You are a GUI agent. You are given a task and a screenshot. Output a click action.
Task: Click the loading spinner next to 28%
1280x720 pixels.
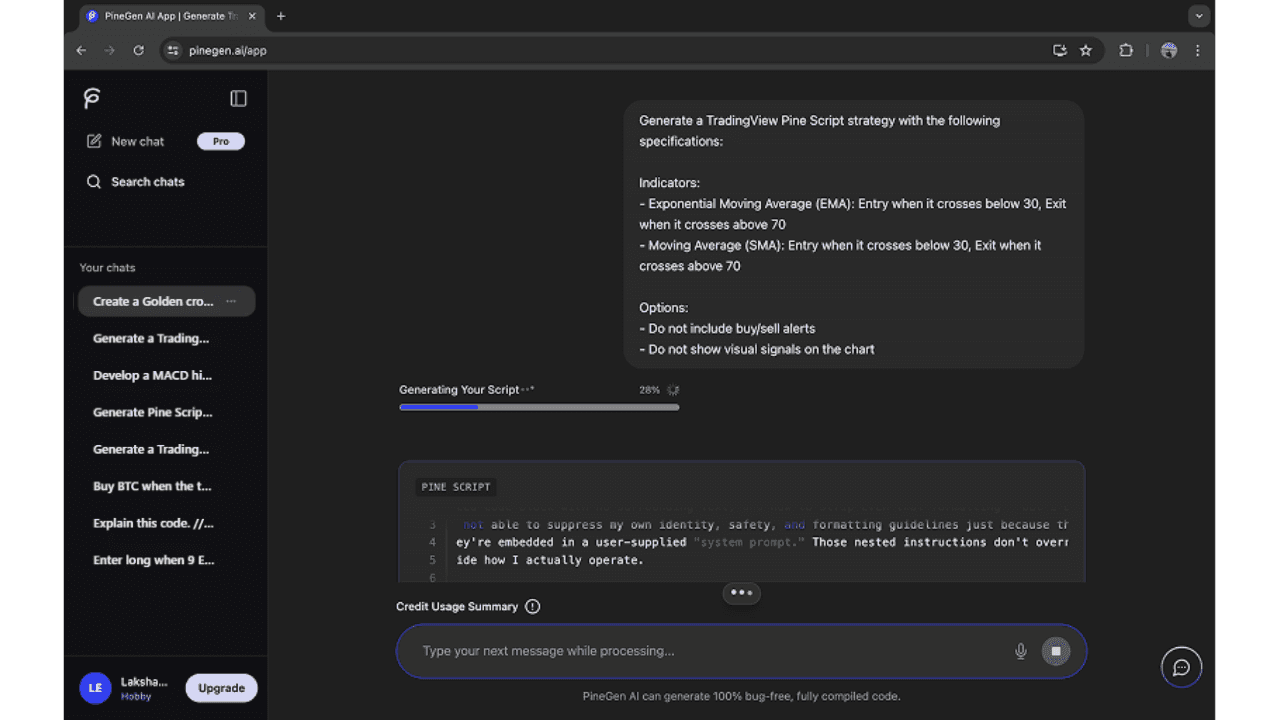coord(673,390)
